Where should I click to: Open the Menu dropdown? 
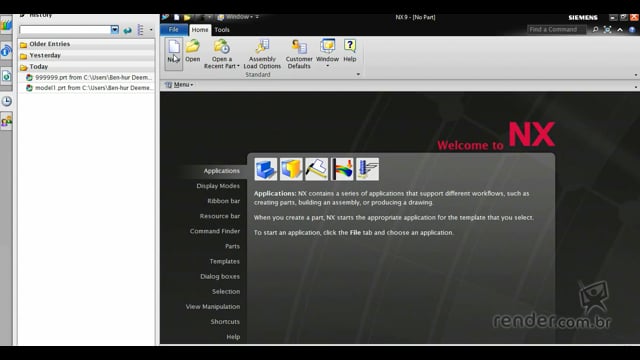coord(179,84)
